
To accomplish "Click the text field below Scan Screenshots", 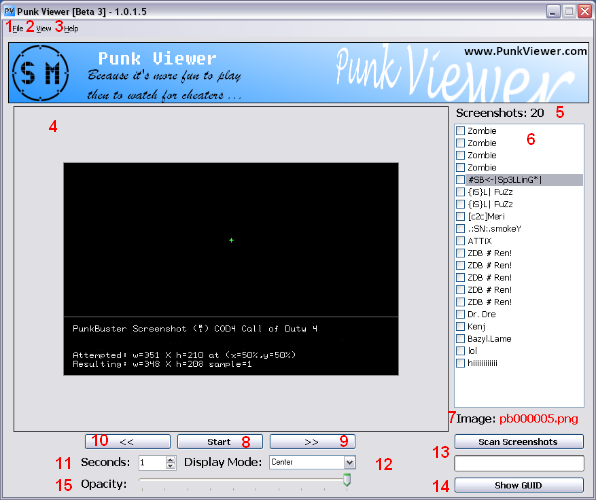I will tap(519, 463).
